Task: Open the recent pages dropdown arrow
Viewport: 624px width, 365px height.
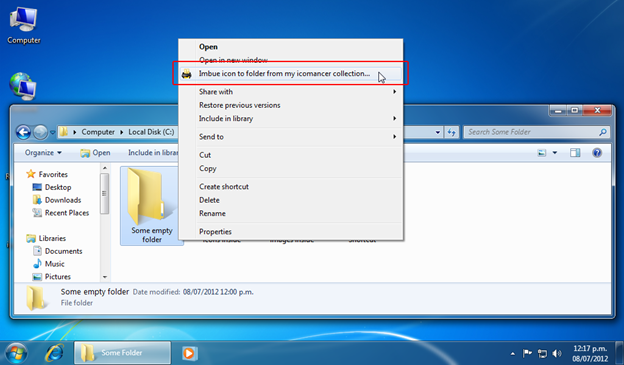Action: tap(53, 132)
